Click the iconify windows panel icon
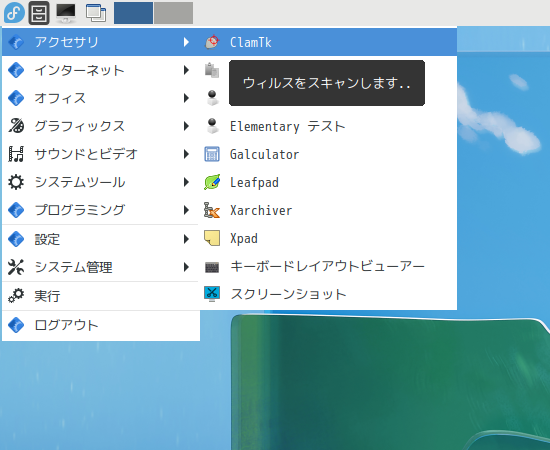 point(96,13)
